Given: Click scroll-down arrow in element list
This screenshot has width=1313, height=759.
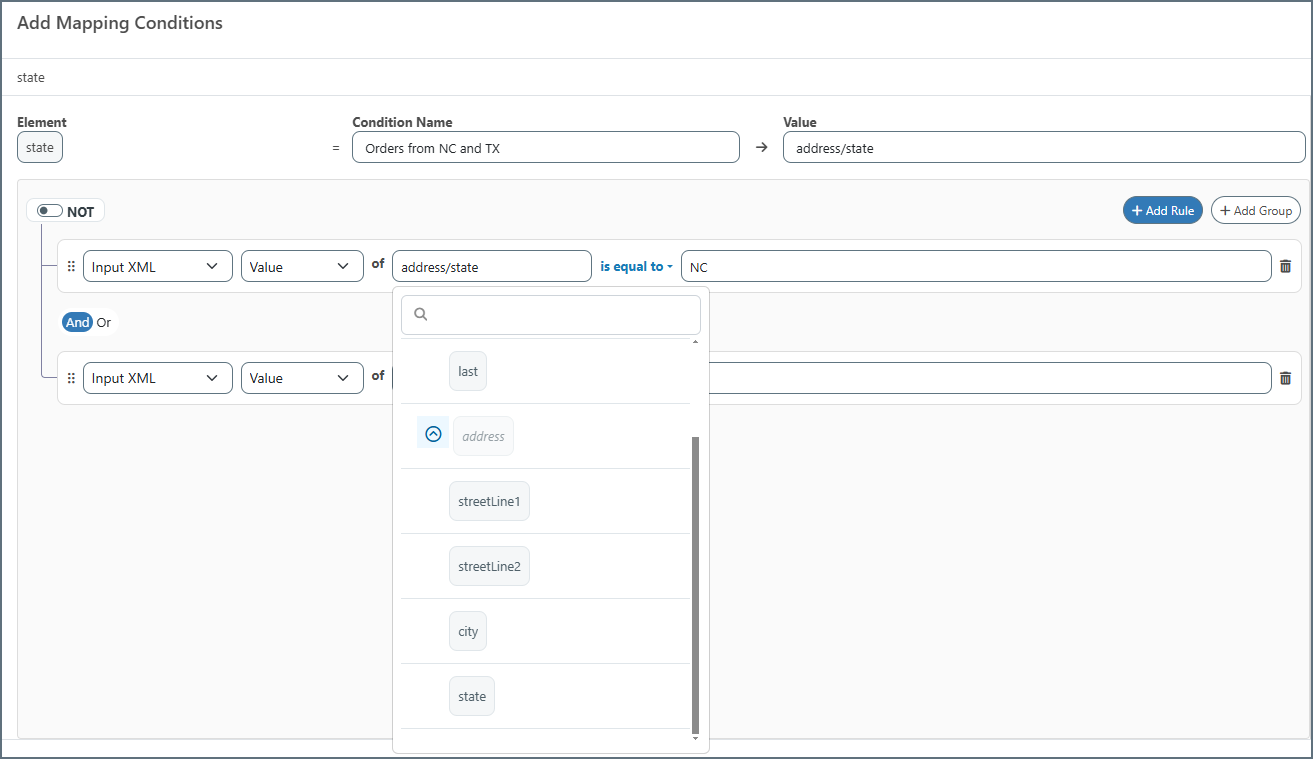Looking at the screenshot, I should (x=696, y=738).
